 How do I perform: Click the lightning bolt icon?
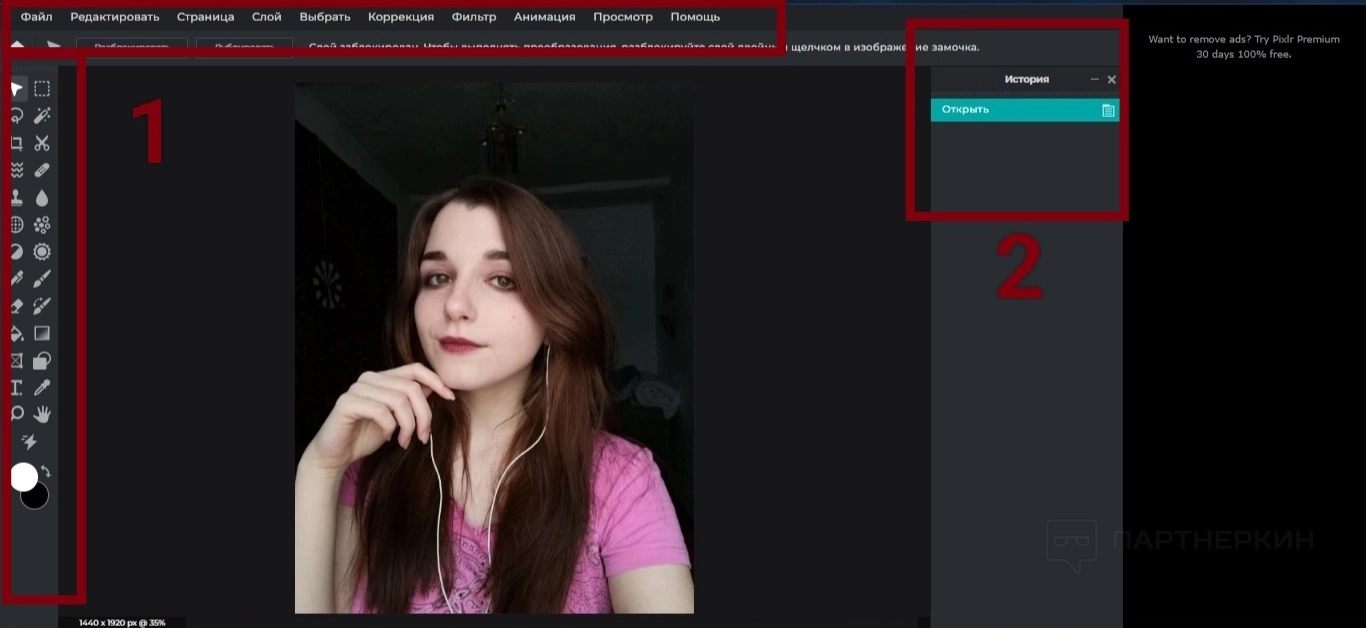pyautogui.click(x=29, y=442)
